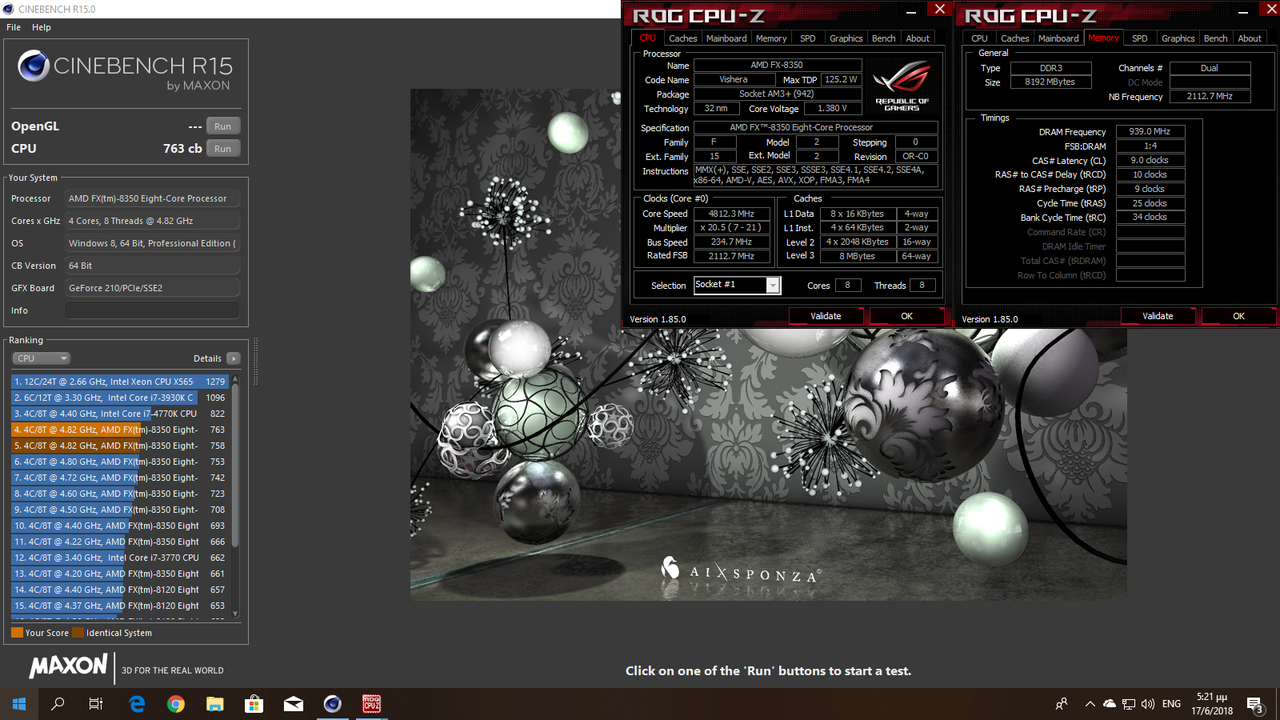Minimize the left CPU-Z window

coord(911,11)
